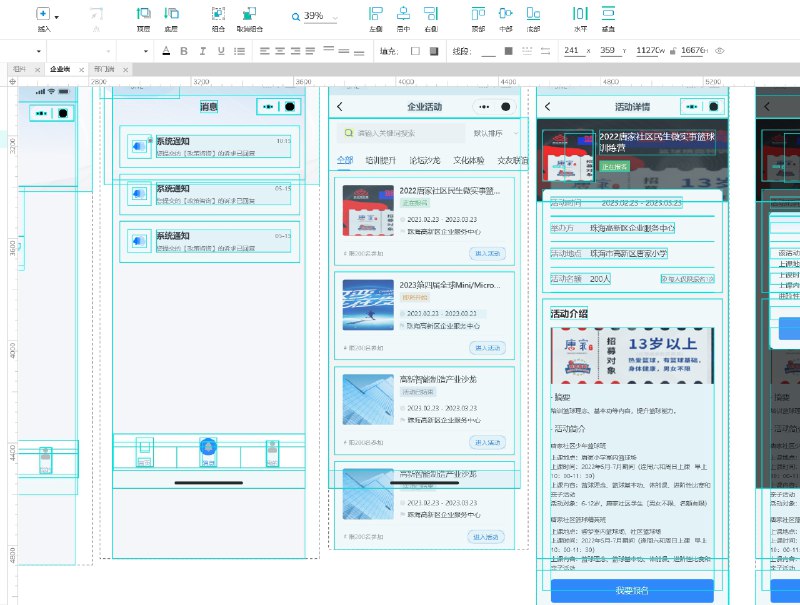Image resolution: width=800 pixels, height=605 pixels.
Task: Distribute horizontally with 水平 icon
Action: pos(580,14)
